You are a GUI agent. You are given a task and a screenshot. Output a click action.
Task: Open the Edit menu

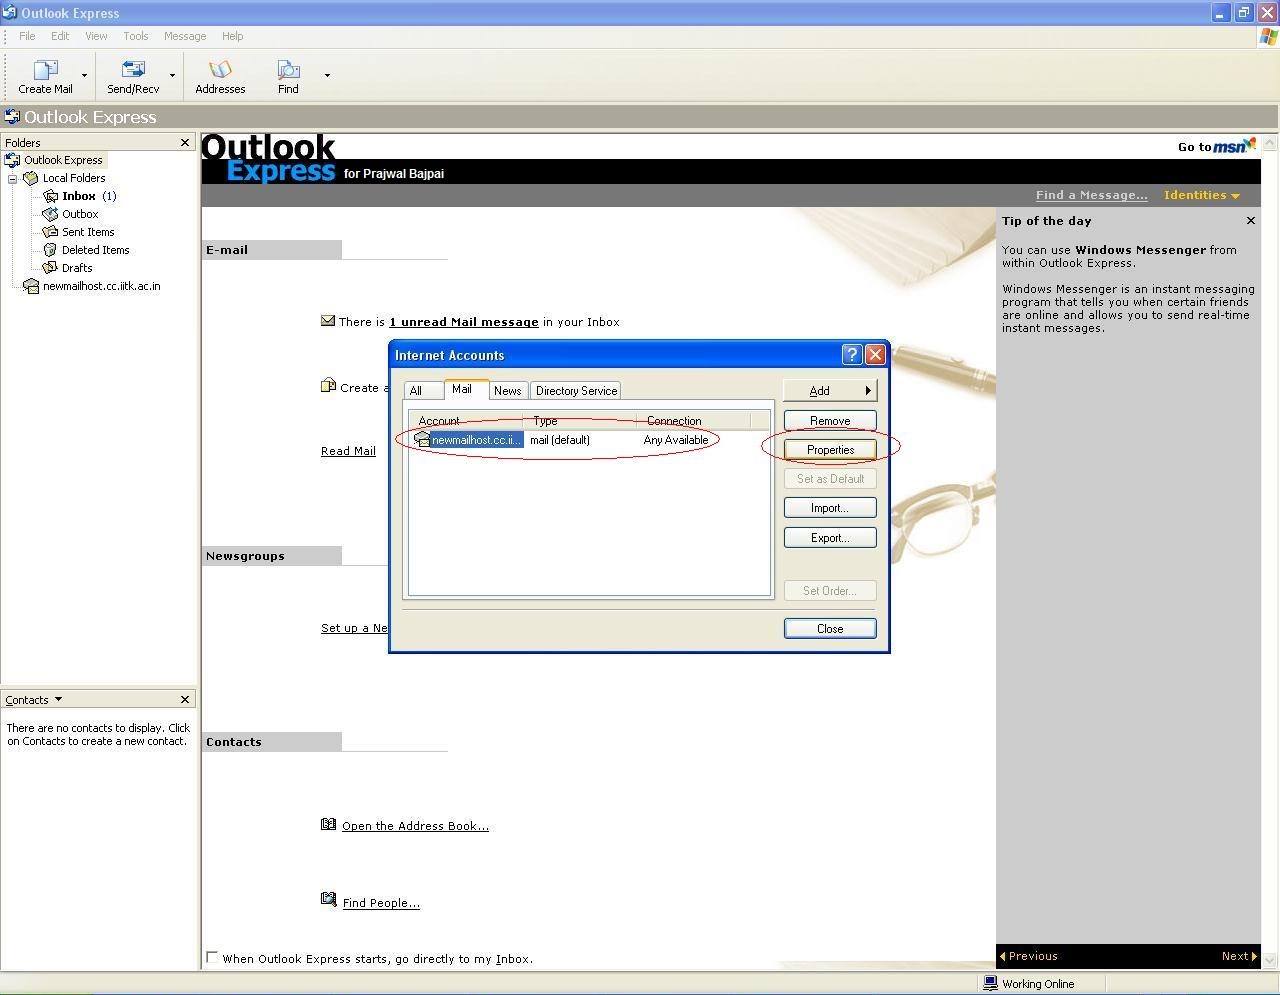click(60, 36)
